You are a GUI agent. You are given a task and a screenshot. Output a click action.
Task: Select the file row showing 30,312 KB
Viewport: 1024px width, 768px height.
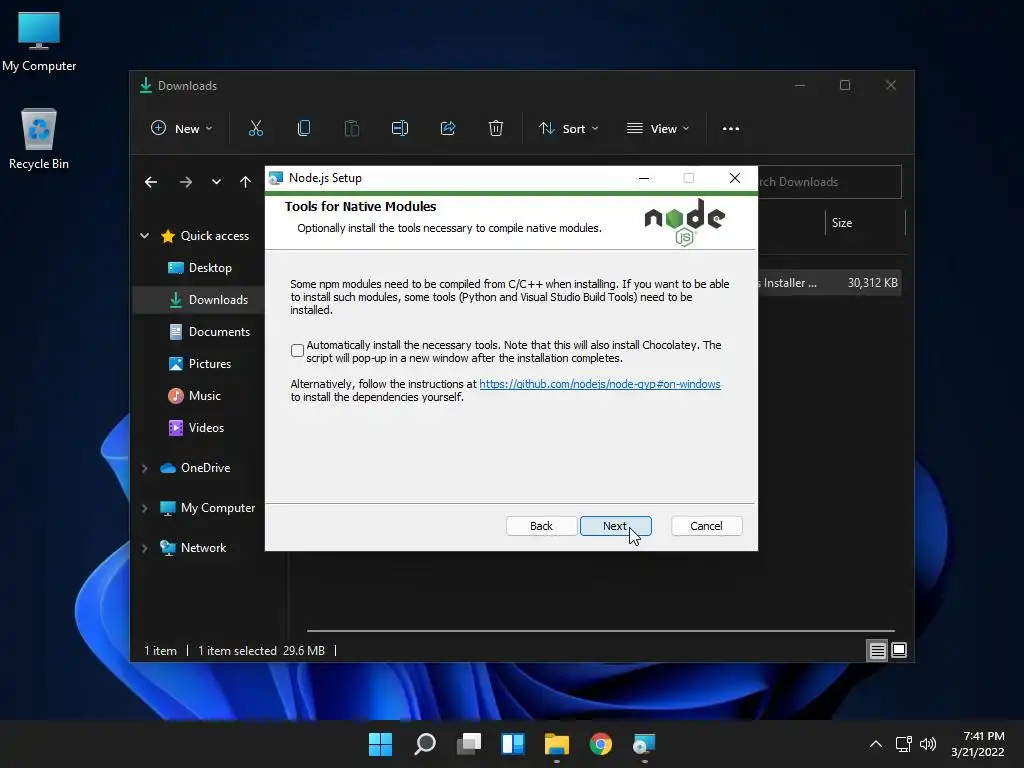click(x=829, y=283)
